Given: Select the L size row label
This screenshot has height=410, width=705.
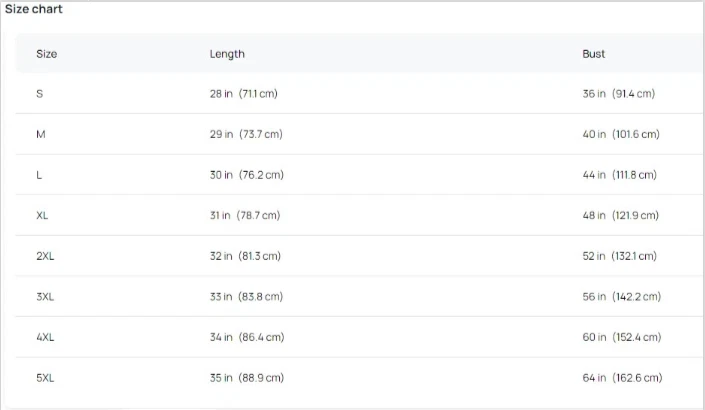Looking at the screenshot, I should [40, 175].
